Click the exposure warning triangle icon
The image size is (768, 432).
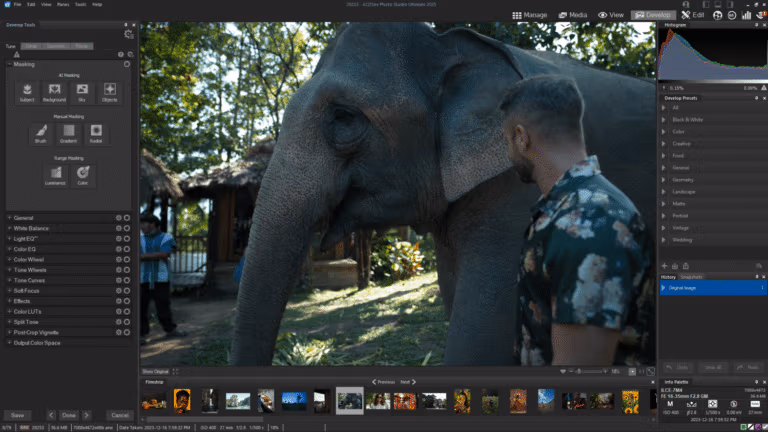point(17,54)
